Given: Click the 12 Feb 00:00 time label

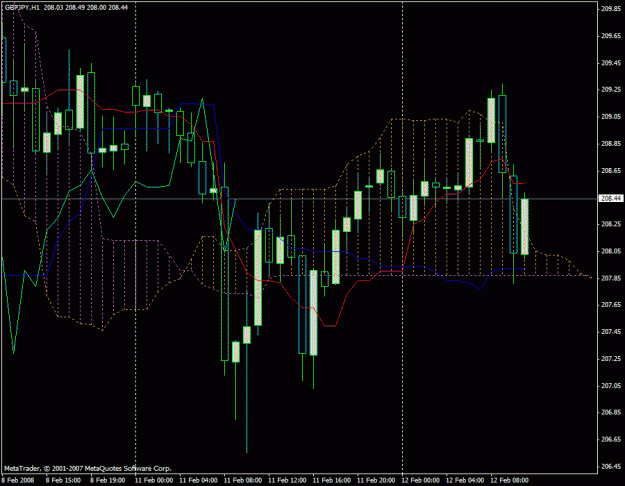Looking at the screenshot, I should 421,480.
